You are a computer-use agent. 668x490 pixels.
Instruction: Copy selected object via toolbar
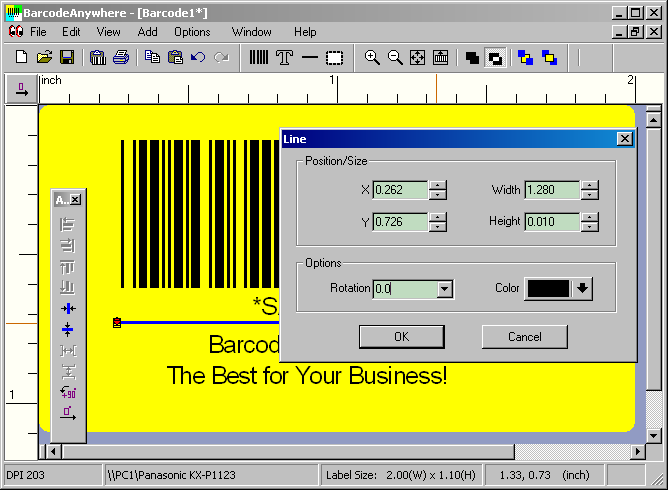[x=152, y=57]
